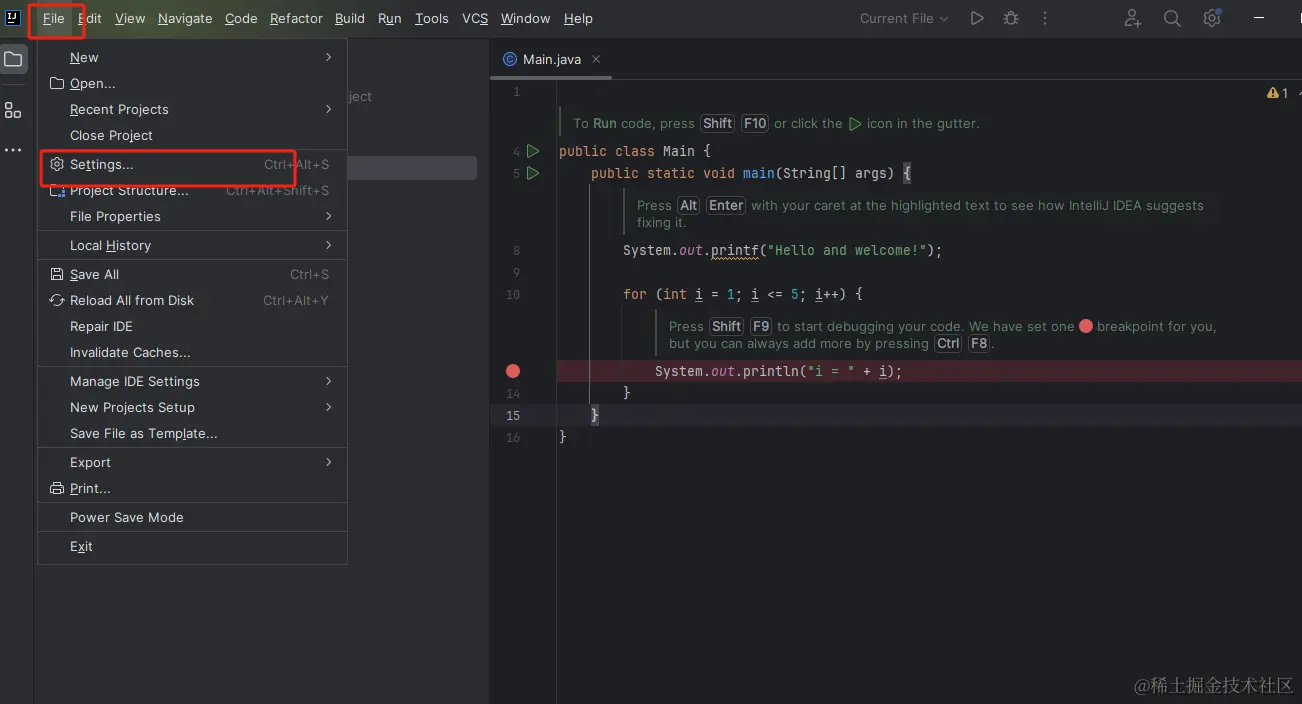
Task: Open Code With Me user icon
Action: point(1132,18)
